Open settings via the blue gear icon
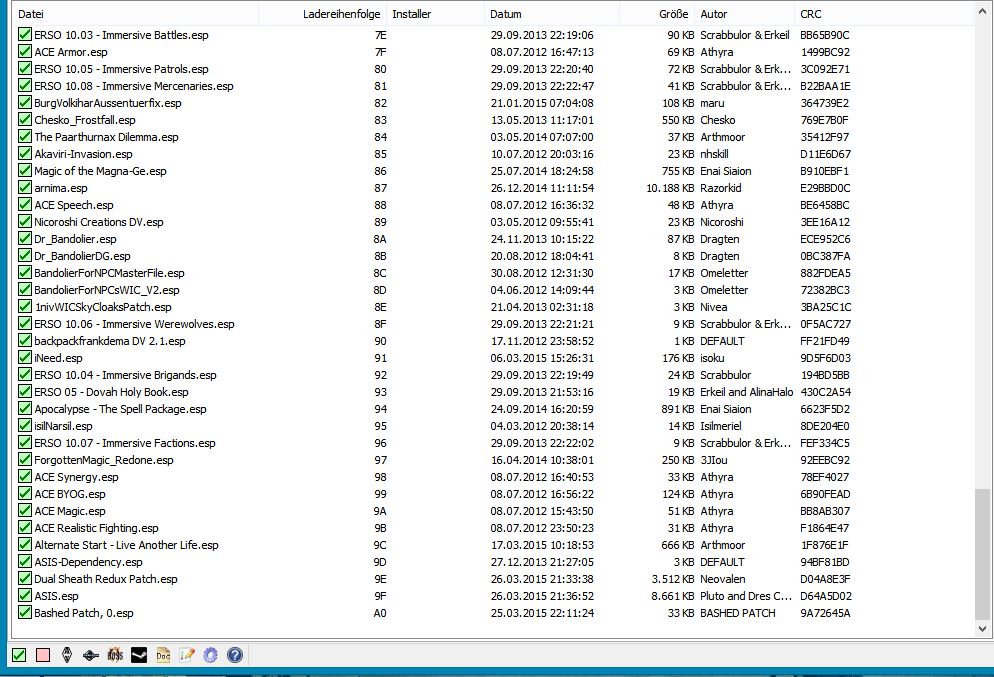 click(x=210, y=655)
